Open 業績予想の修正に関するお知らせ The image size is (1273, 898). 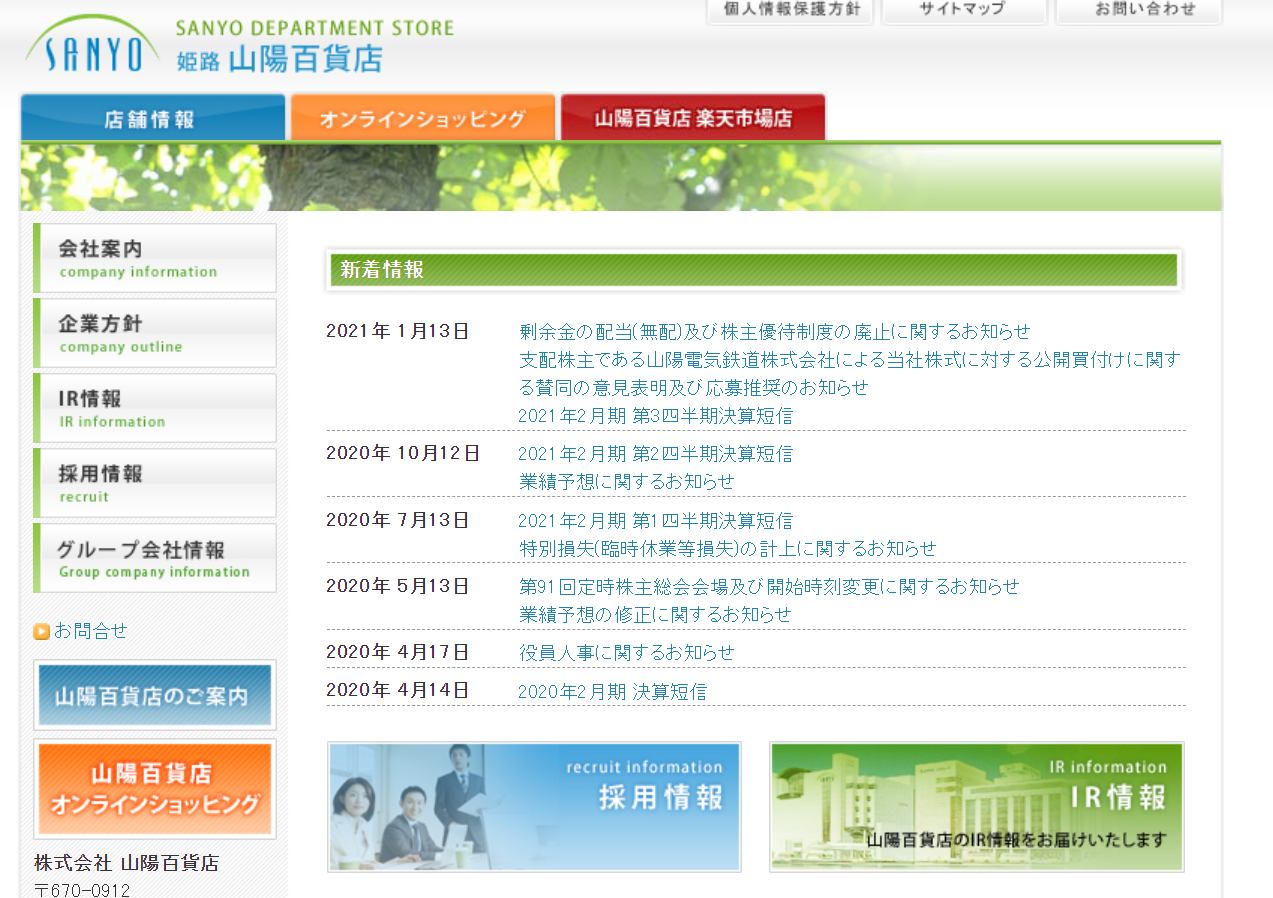[x=655, y=614]
